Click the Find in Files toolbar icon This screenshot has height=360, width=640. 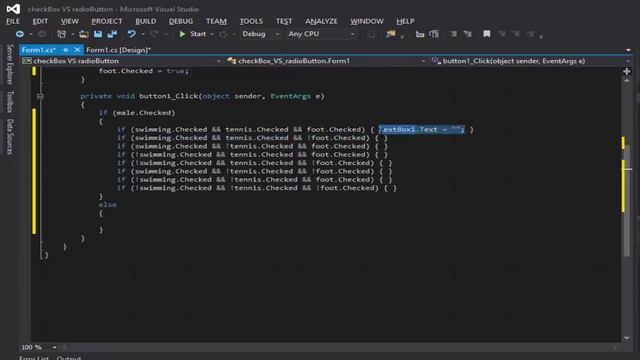391,34
